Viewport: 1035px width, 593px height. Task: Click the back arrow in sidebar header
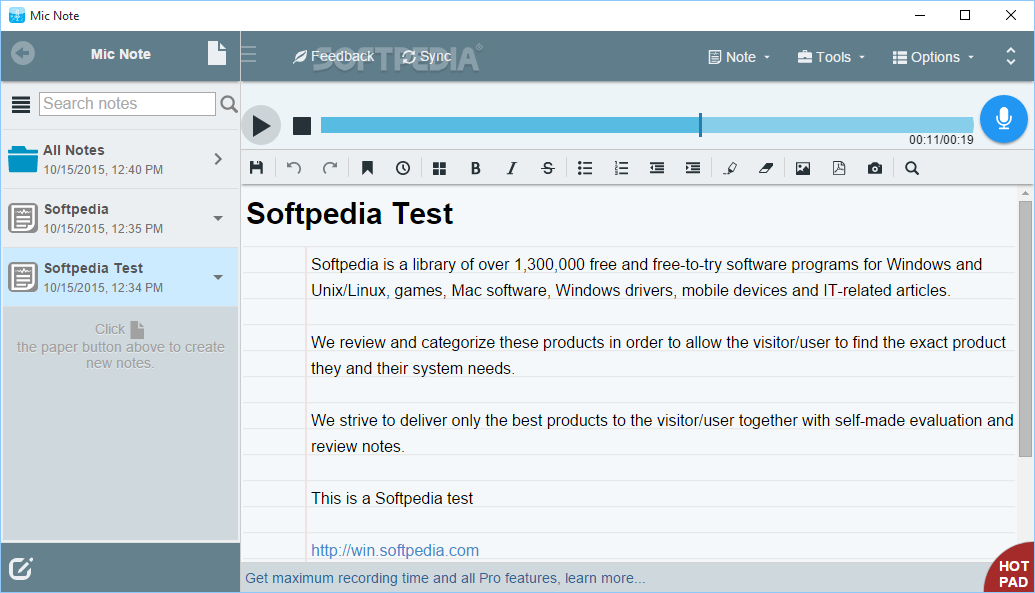click(23, 53)
